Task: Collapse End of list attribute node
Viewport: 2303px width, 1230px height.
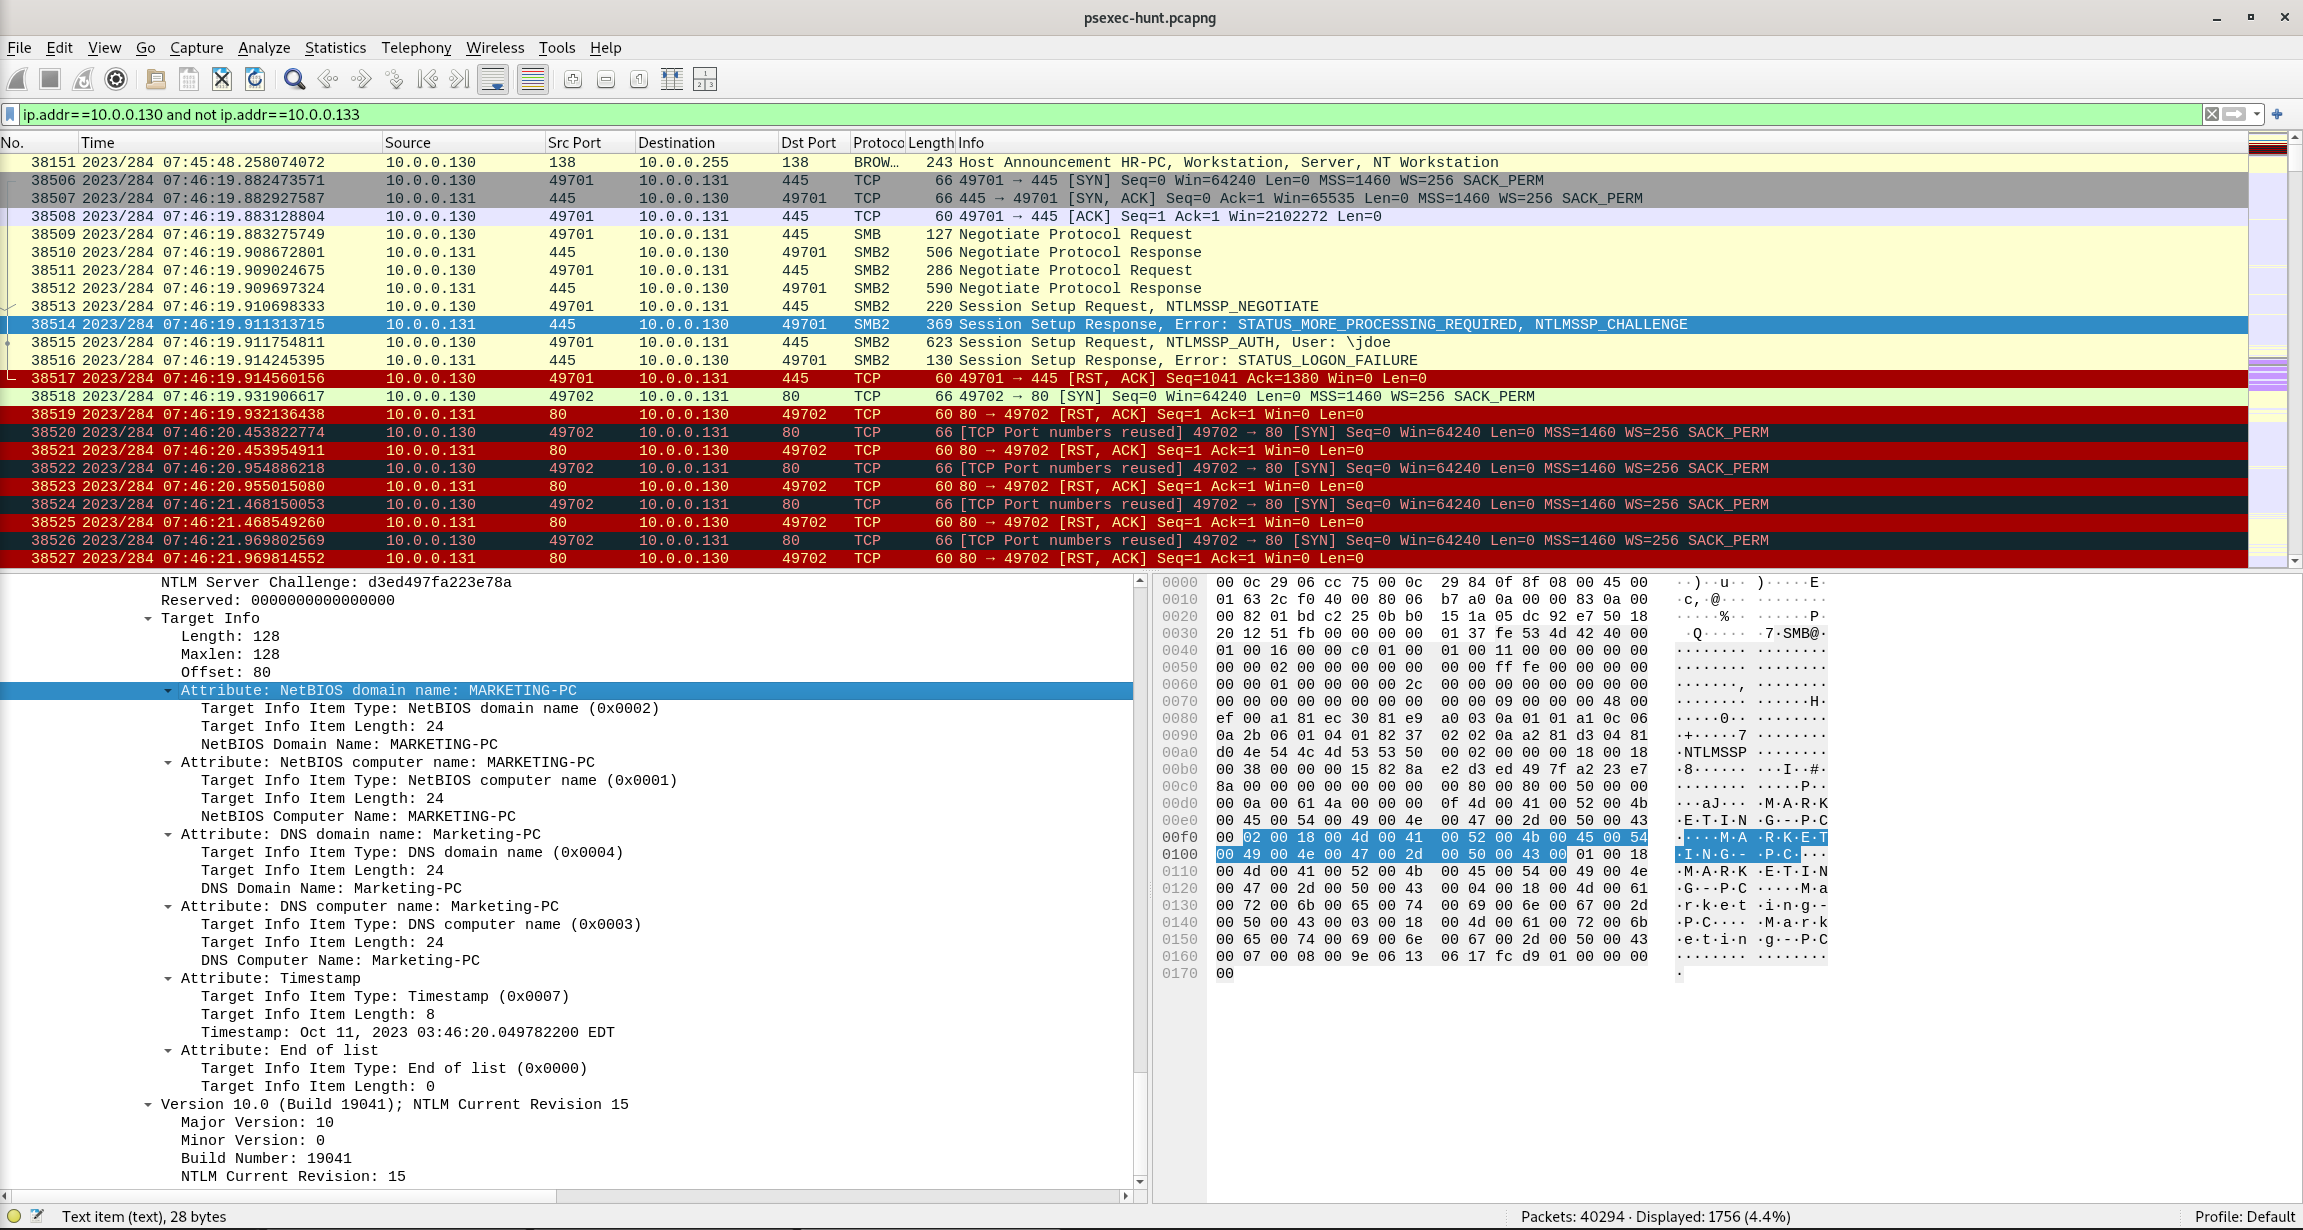Action: 168,1051
